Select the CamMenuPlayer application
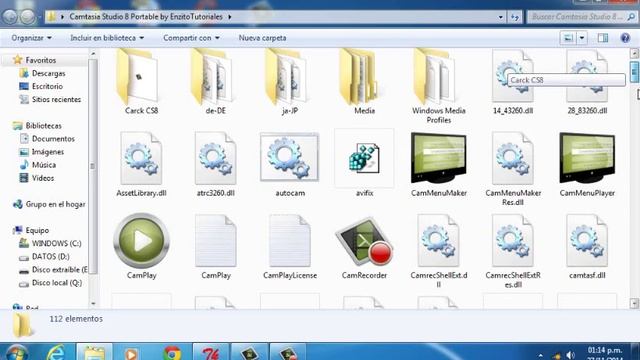640x360 pixels. [x=587, y=164]
